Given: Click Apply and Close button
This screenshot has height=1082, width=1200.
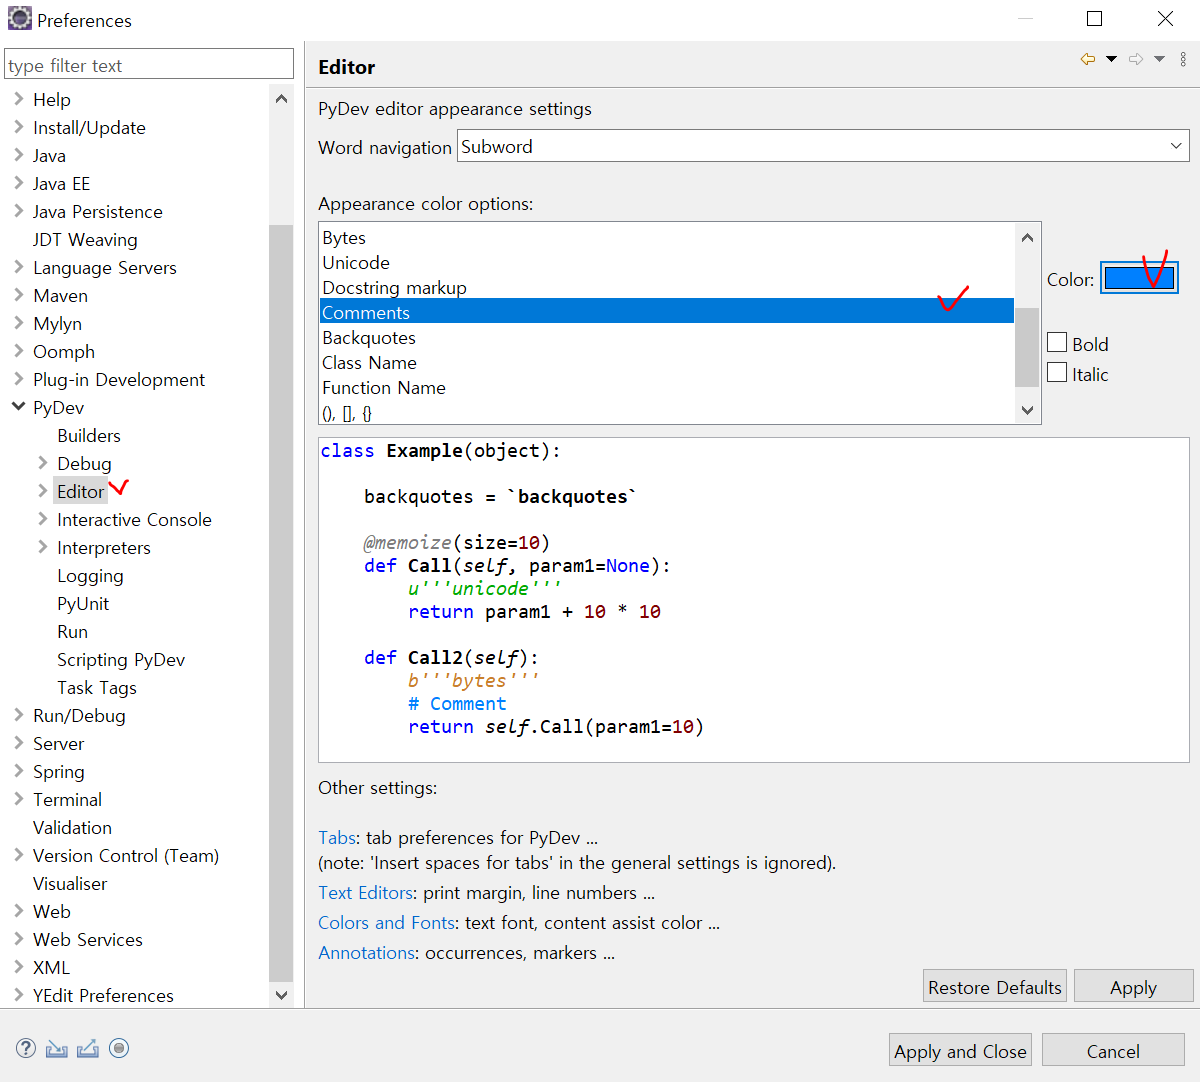Looking at the screenshot, I should pos(960,1051).
